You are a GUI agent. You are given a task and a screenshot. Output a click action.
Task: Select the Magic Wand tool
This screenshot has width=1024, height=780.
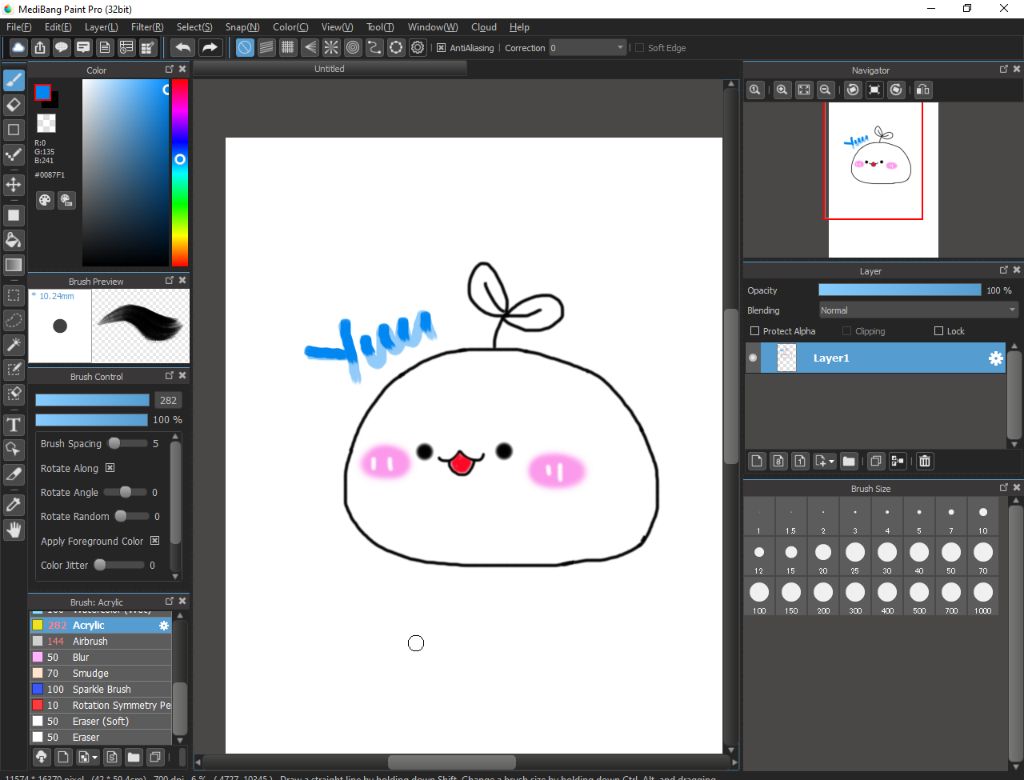point(14,344)
